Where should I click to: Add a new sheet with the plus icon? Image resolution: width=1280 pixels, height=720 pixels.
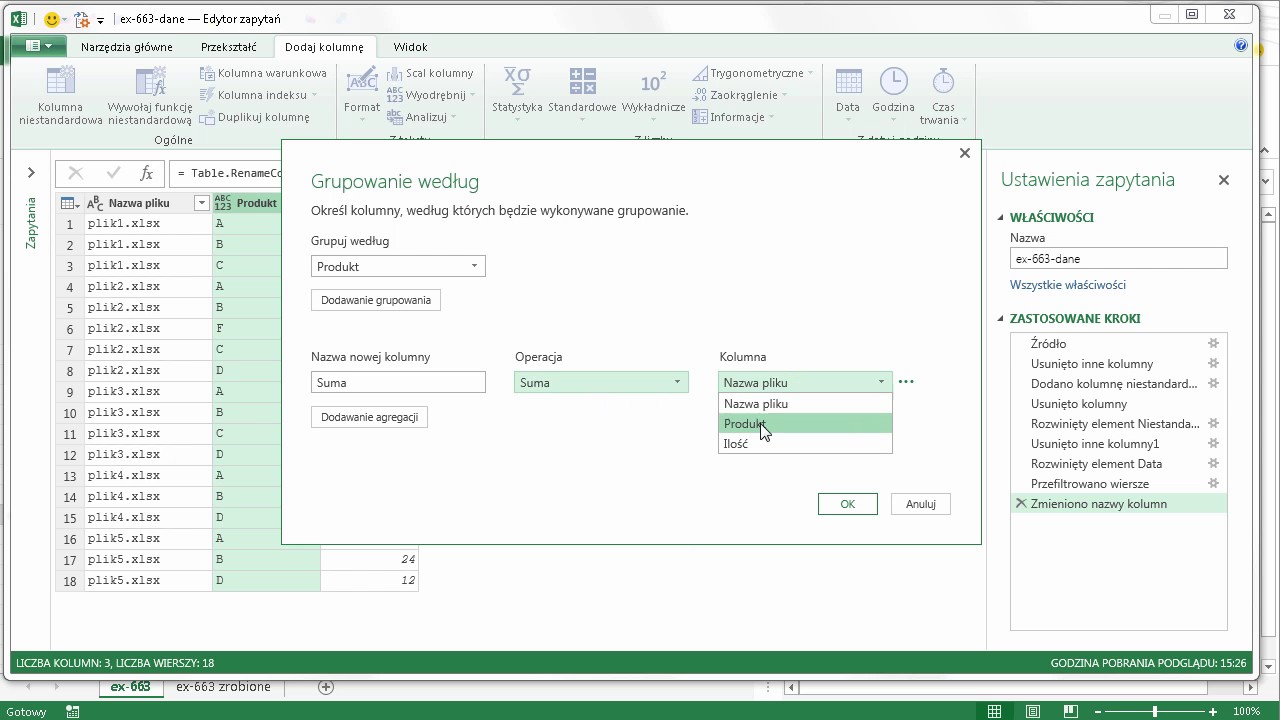(325, 687)
